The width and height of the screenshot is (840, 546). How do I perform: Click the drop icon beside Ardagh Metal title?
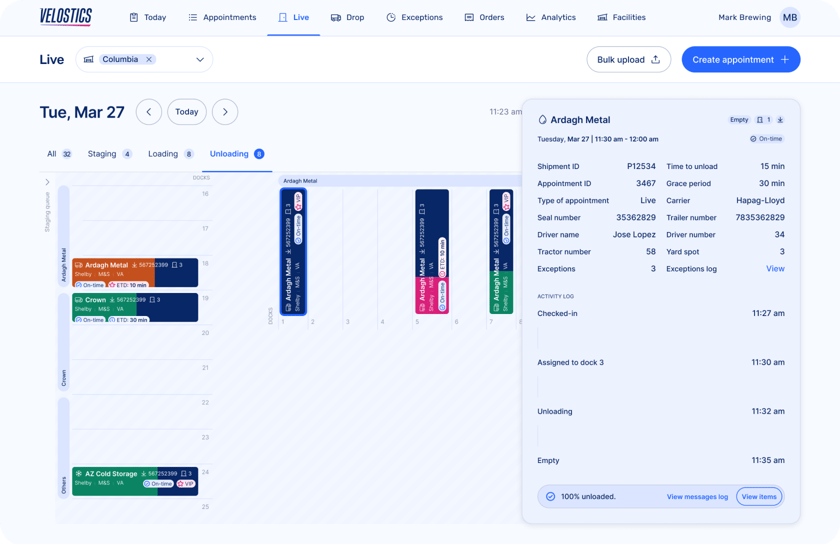542,119
